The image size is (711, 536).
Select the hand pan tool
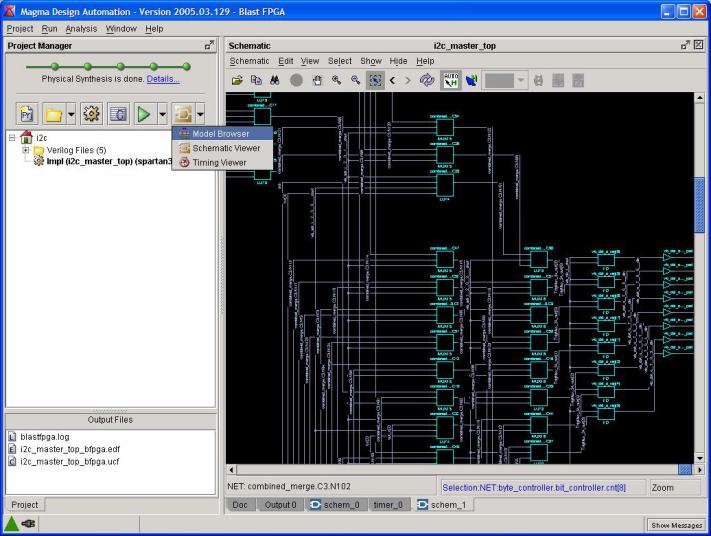[317, 81]
